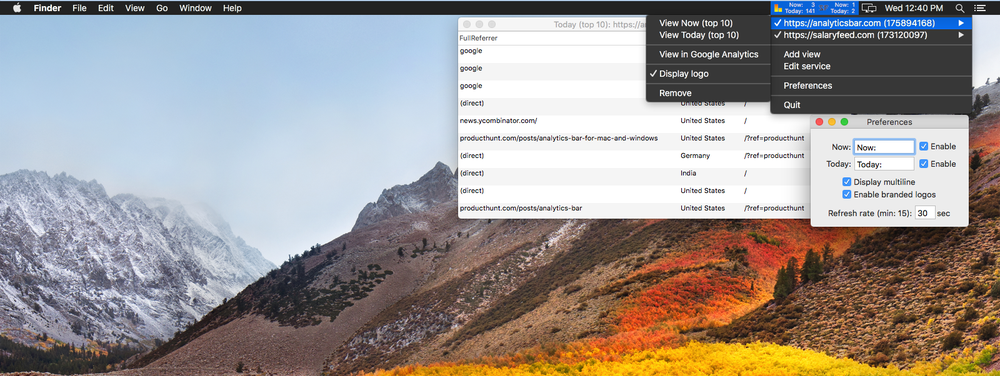Click the (direct) referrer in the Germany row
This screenshot has width=1000, height=376.
coord(472,155)
